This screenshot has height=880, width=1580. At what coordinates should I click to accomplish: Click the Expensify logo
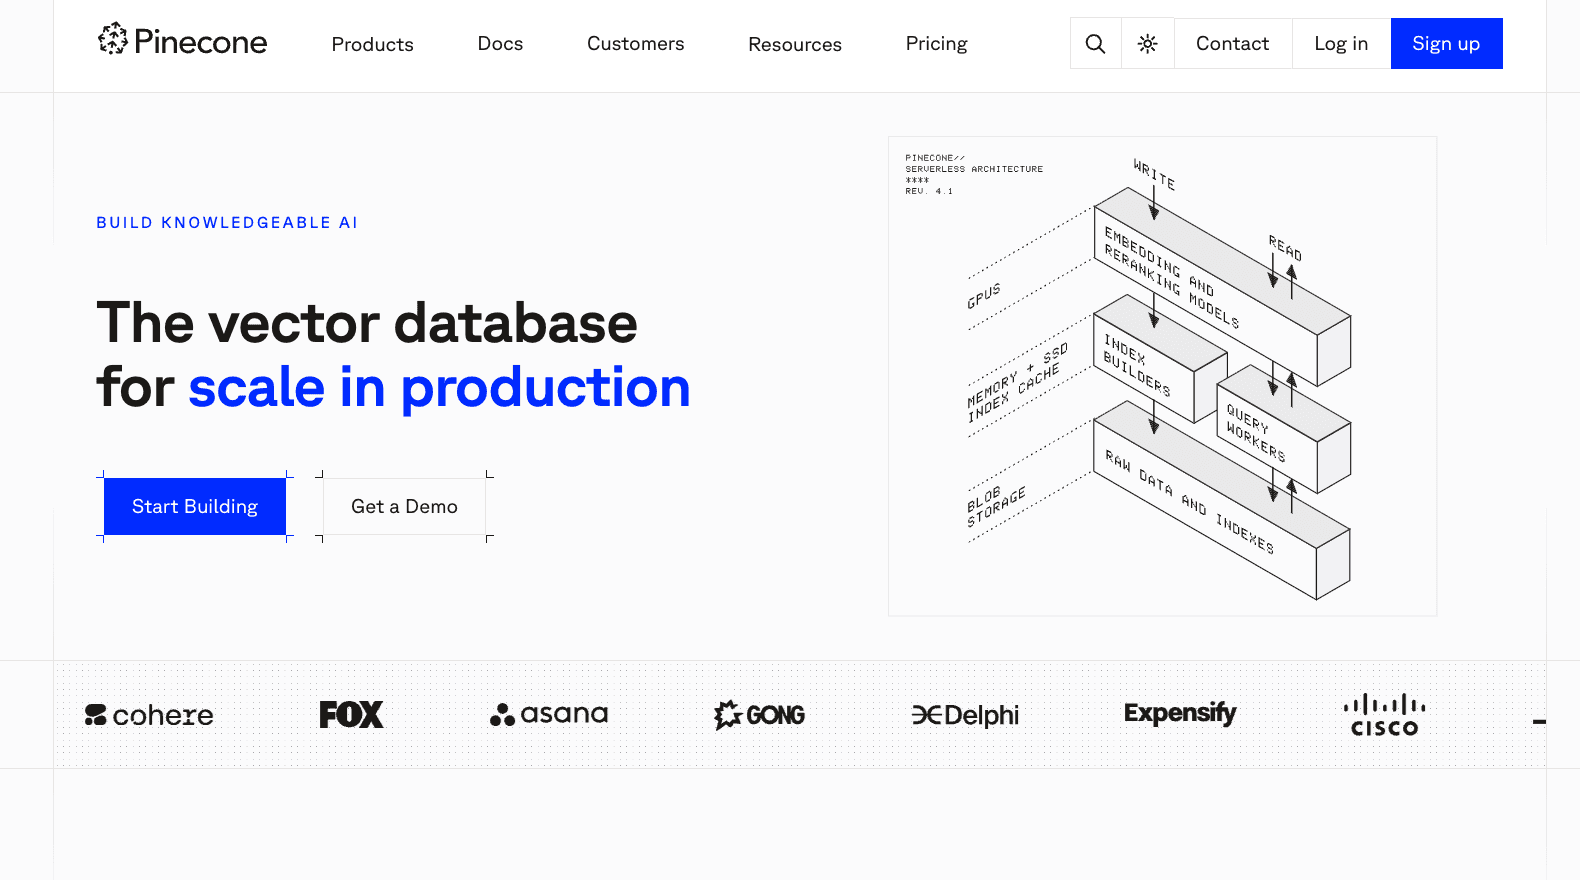pos(1180,713)
